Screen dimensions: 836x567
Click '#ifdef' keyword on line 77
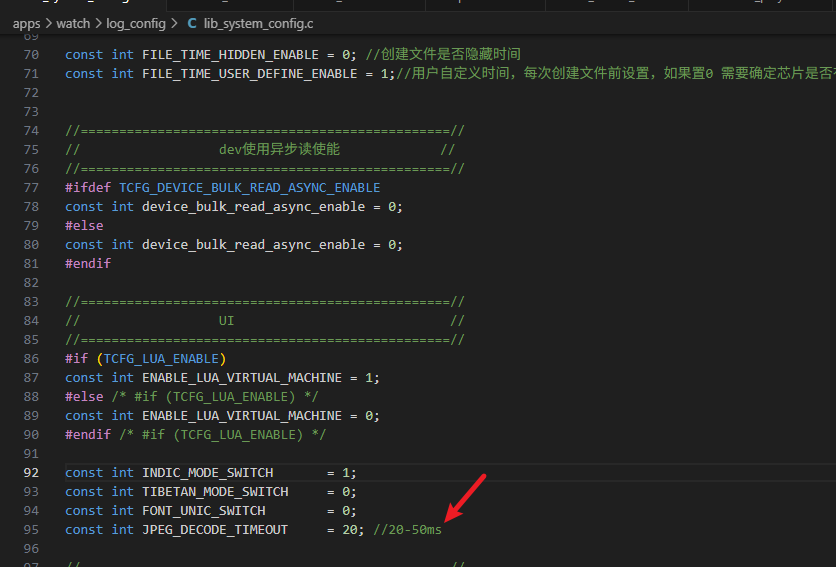88,188
